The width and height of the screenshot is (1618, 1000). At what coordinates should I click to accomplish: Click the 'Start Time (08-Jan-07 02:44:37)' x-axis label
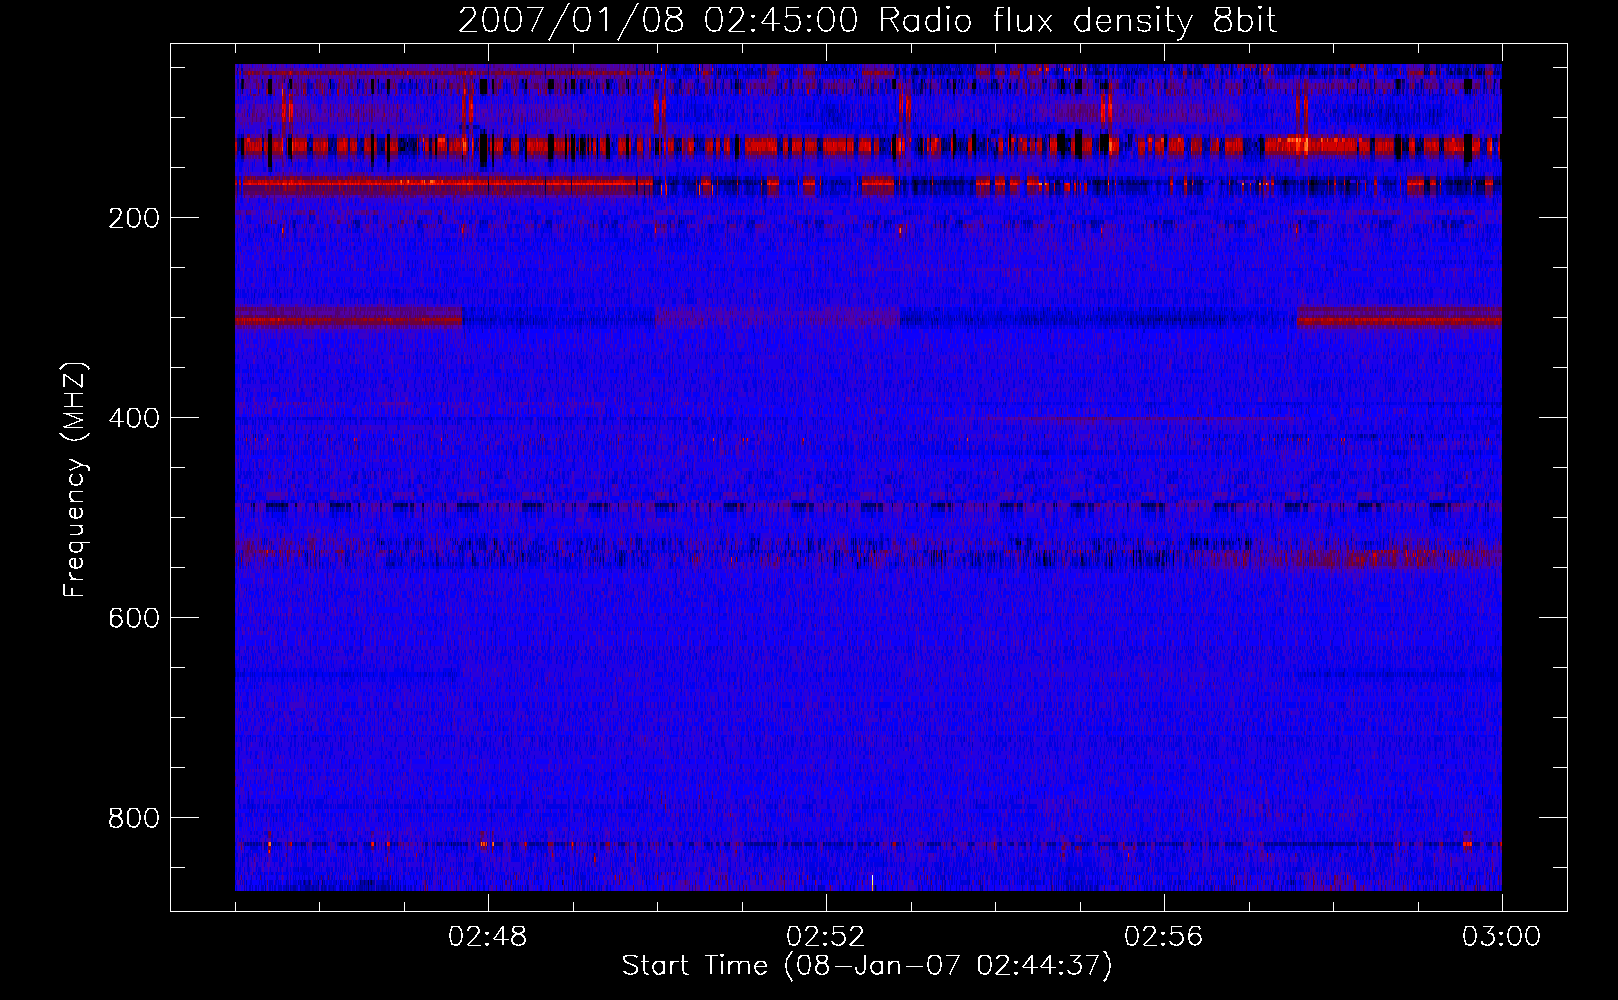(x=867, y=966)
